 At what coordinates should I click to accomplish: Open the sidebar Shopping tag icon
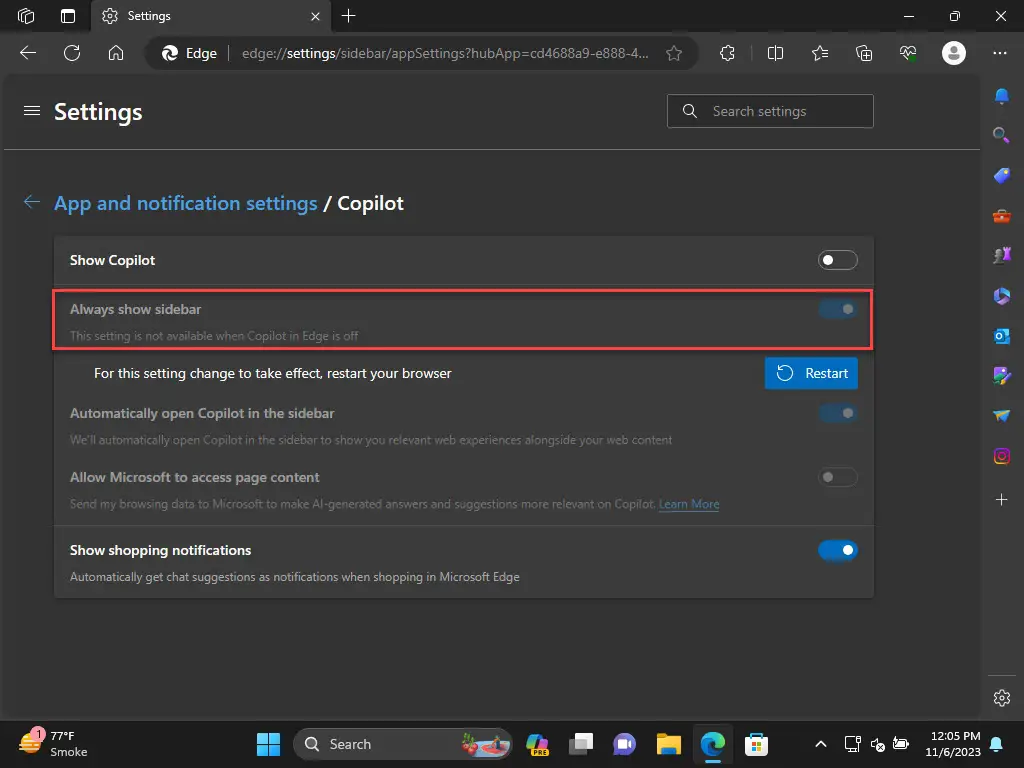(1001, 175)
